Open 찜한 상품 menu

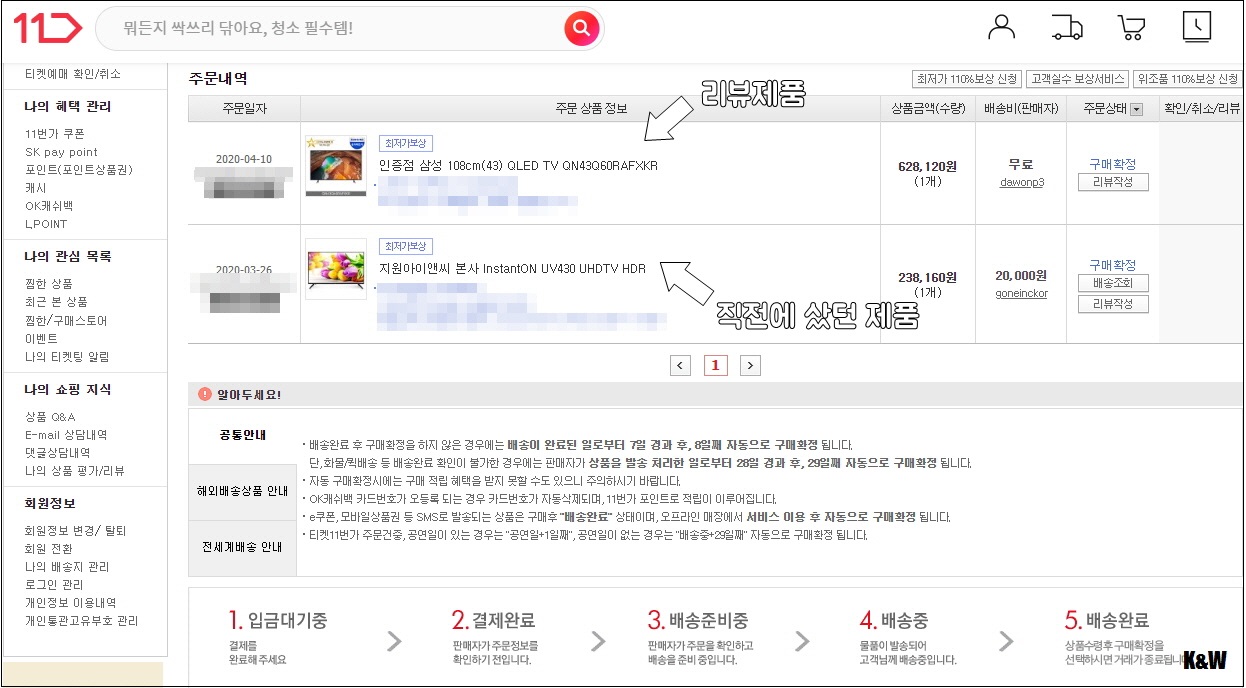coord(49,284)
